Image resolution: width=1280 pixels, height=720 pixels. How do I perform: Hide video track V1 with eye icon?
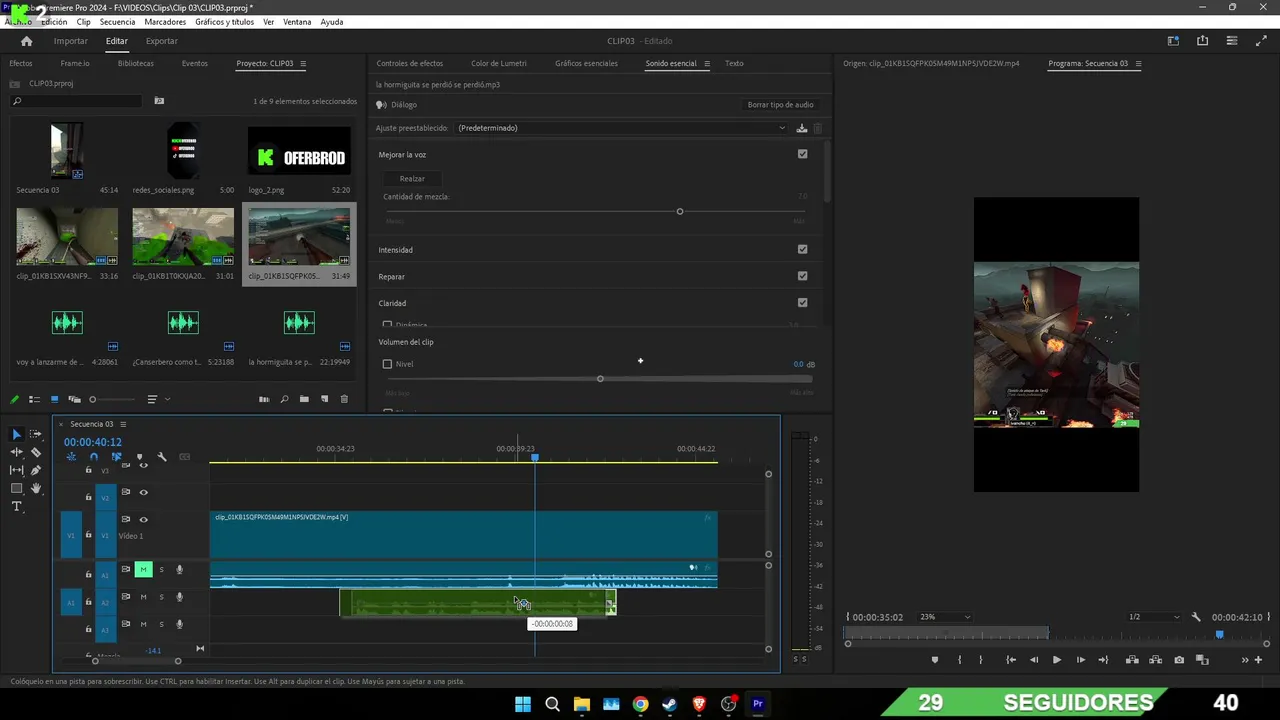[x=143, y=520]
